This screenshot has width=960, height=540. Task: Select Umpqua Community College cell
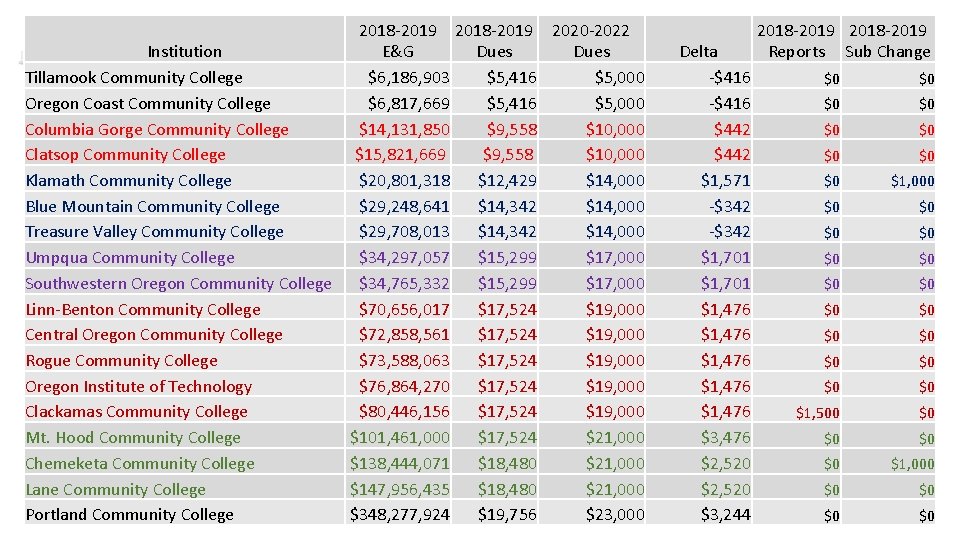[130, 258]
